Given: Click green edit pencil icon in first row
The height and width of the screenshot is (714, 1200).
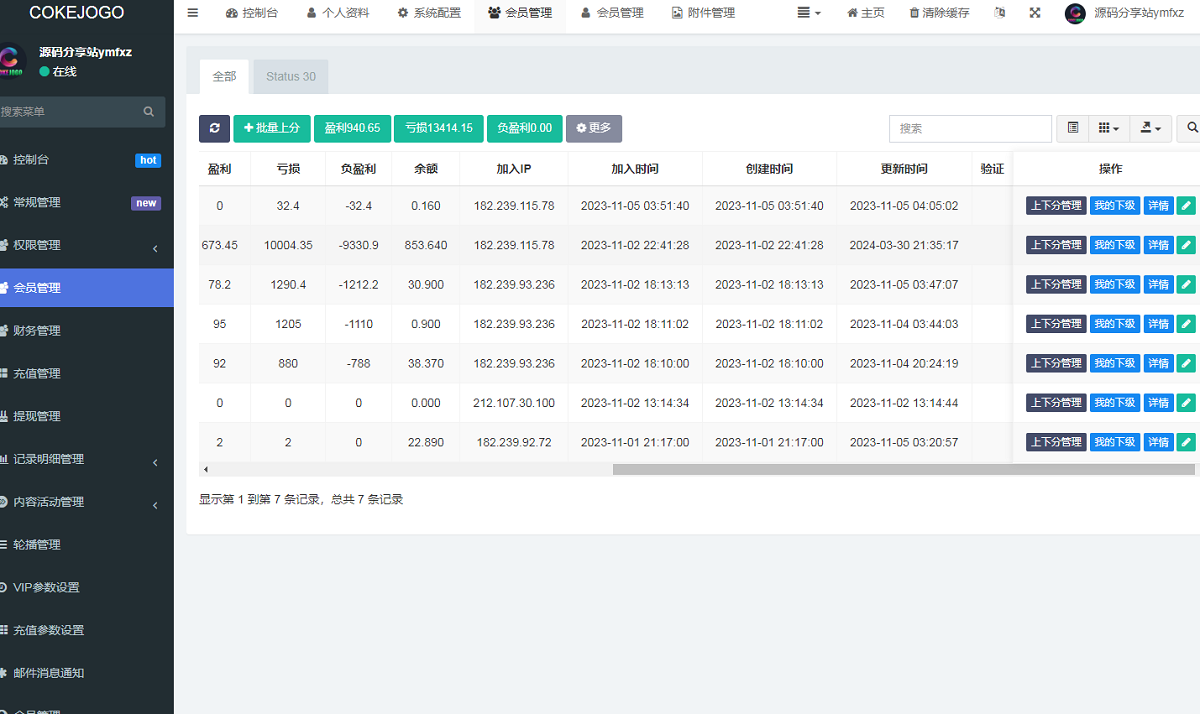Looking at the screenshot, I should [x=1186, y=206].
